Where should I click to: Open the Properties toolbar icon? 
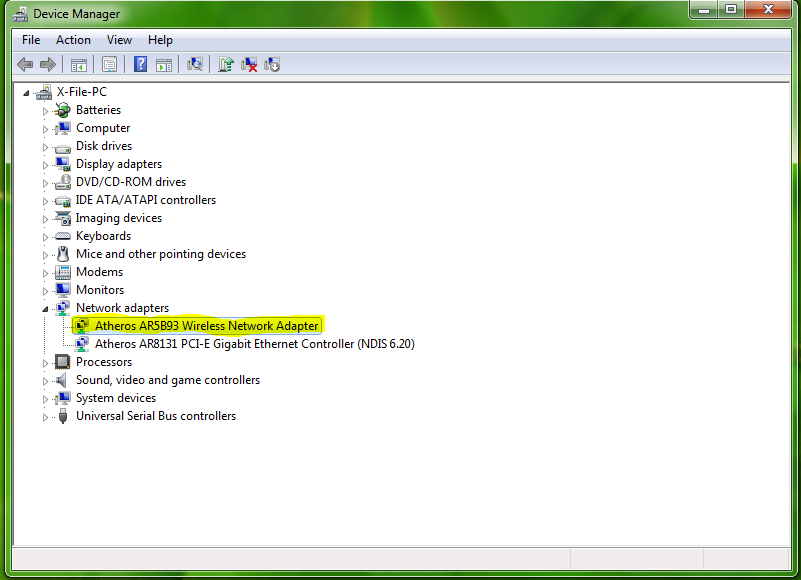pyautogui.click(x=109, y=64)
